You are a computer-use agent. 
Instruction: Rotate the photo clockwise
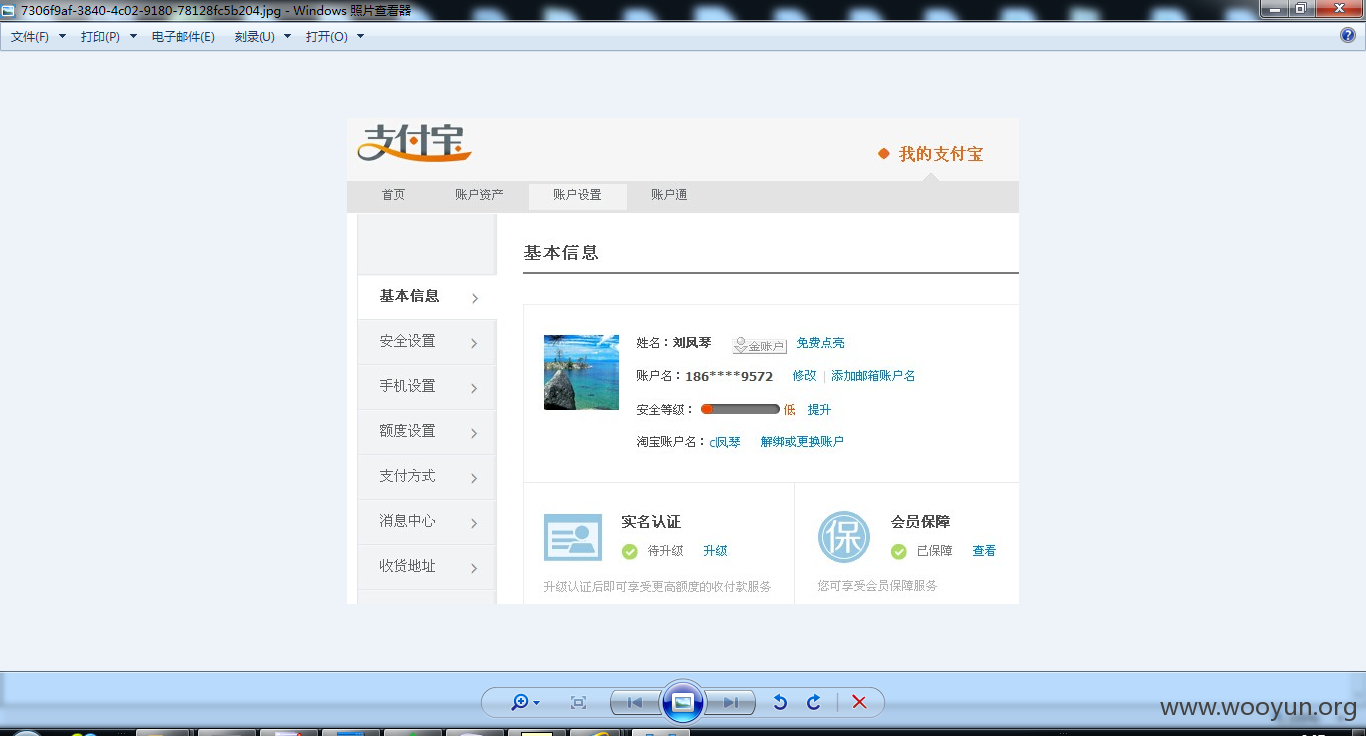coord(814,703)
